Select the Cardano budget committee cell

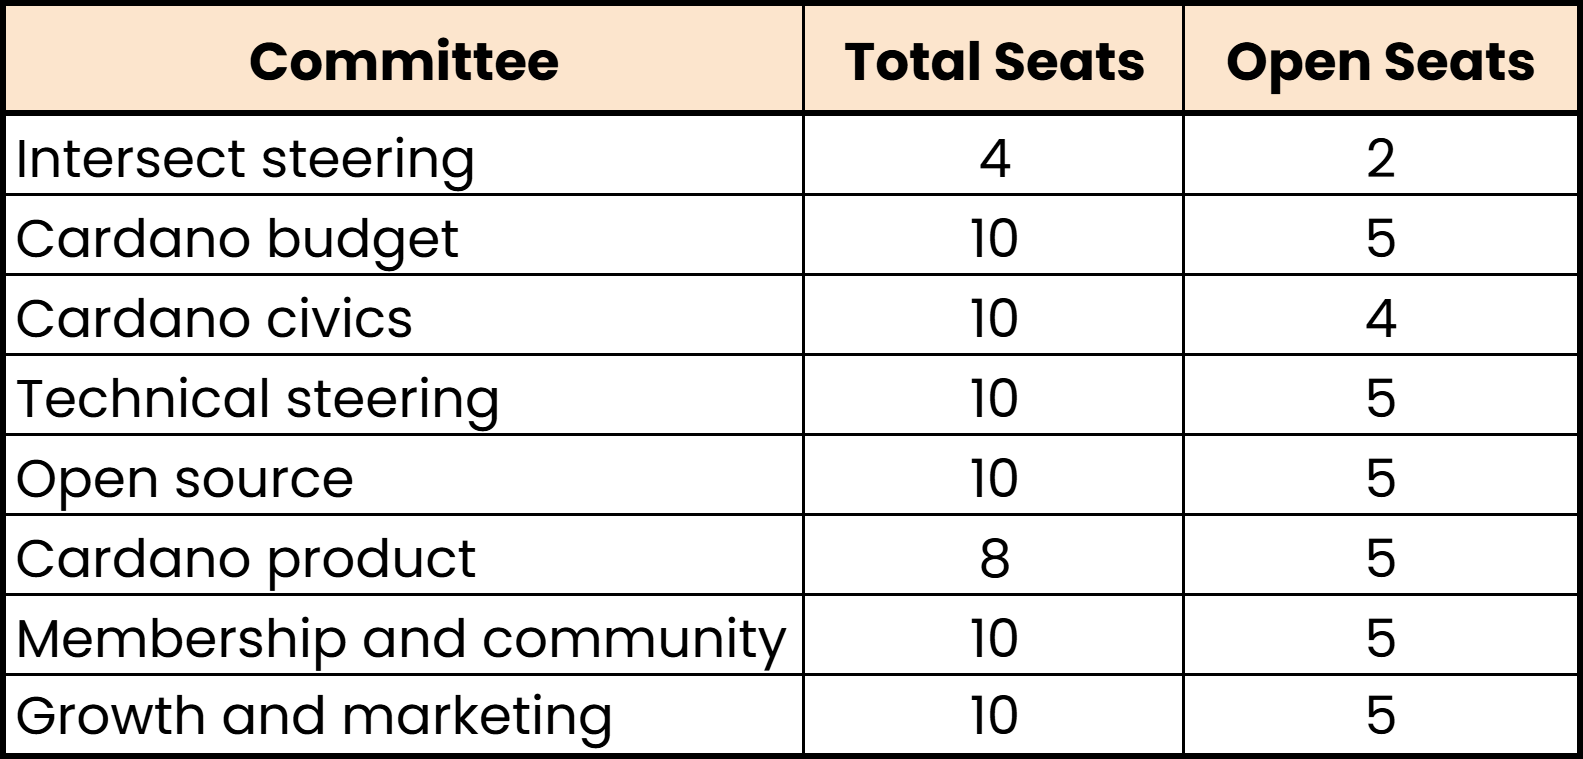point(237,238)
